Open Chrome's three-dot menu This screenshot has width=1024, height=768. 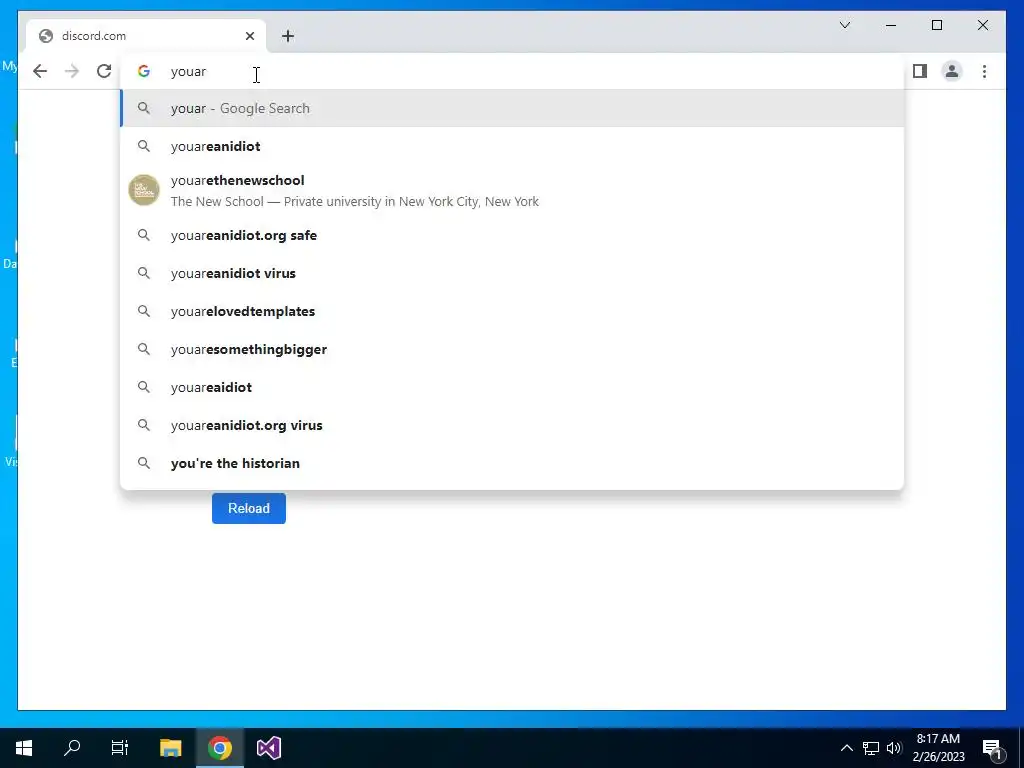click(x=984, y=71)
